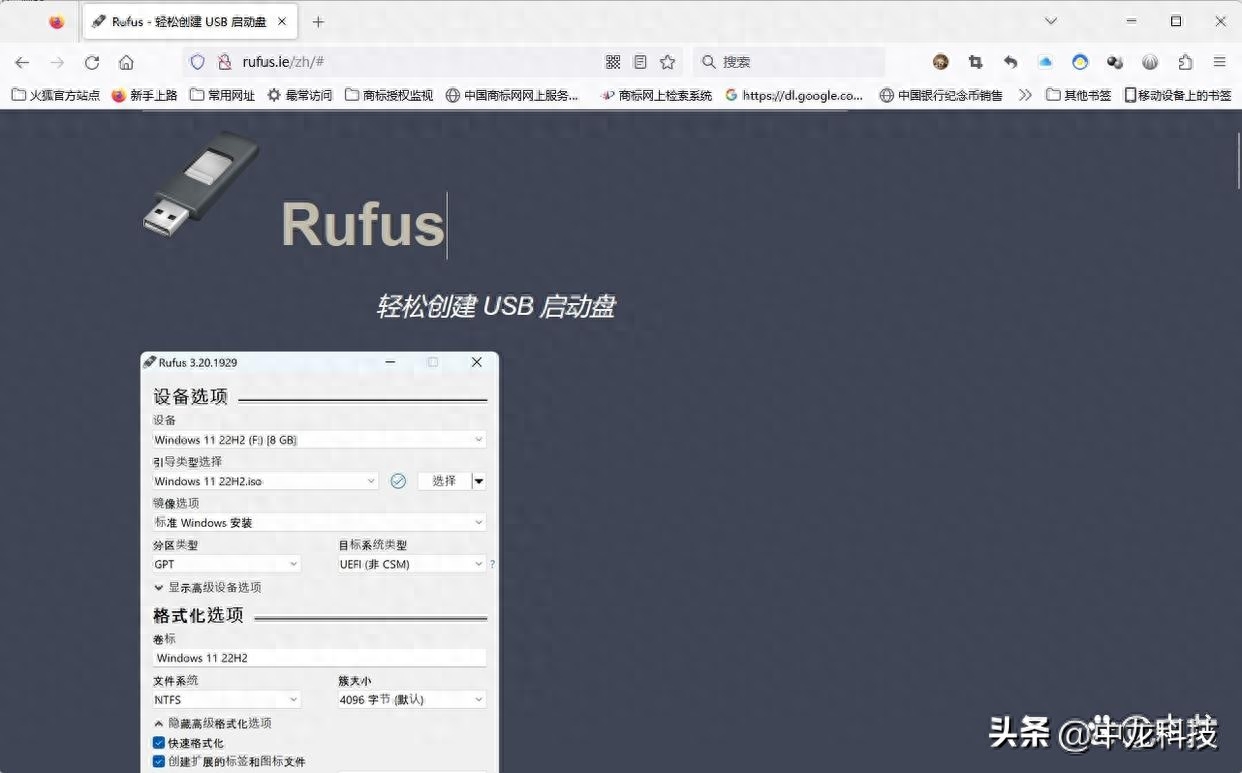Viewport: 1242px width, 773px height.
Task: Click the tracking protection shield in the address bar
Action: point(197,61)
